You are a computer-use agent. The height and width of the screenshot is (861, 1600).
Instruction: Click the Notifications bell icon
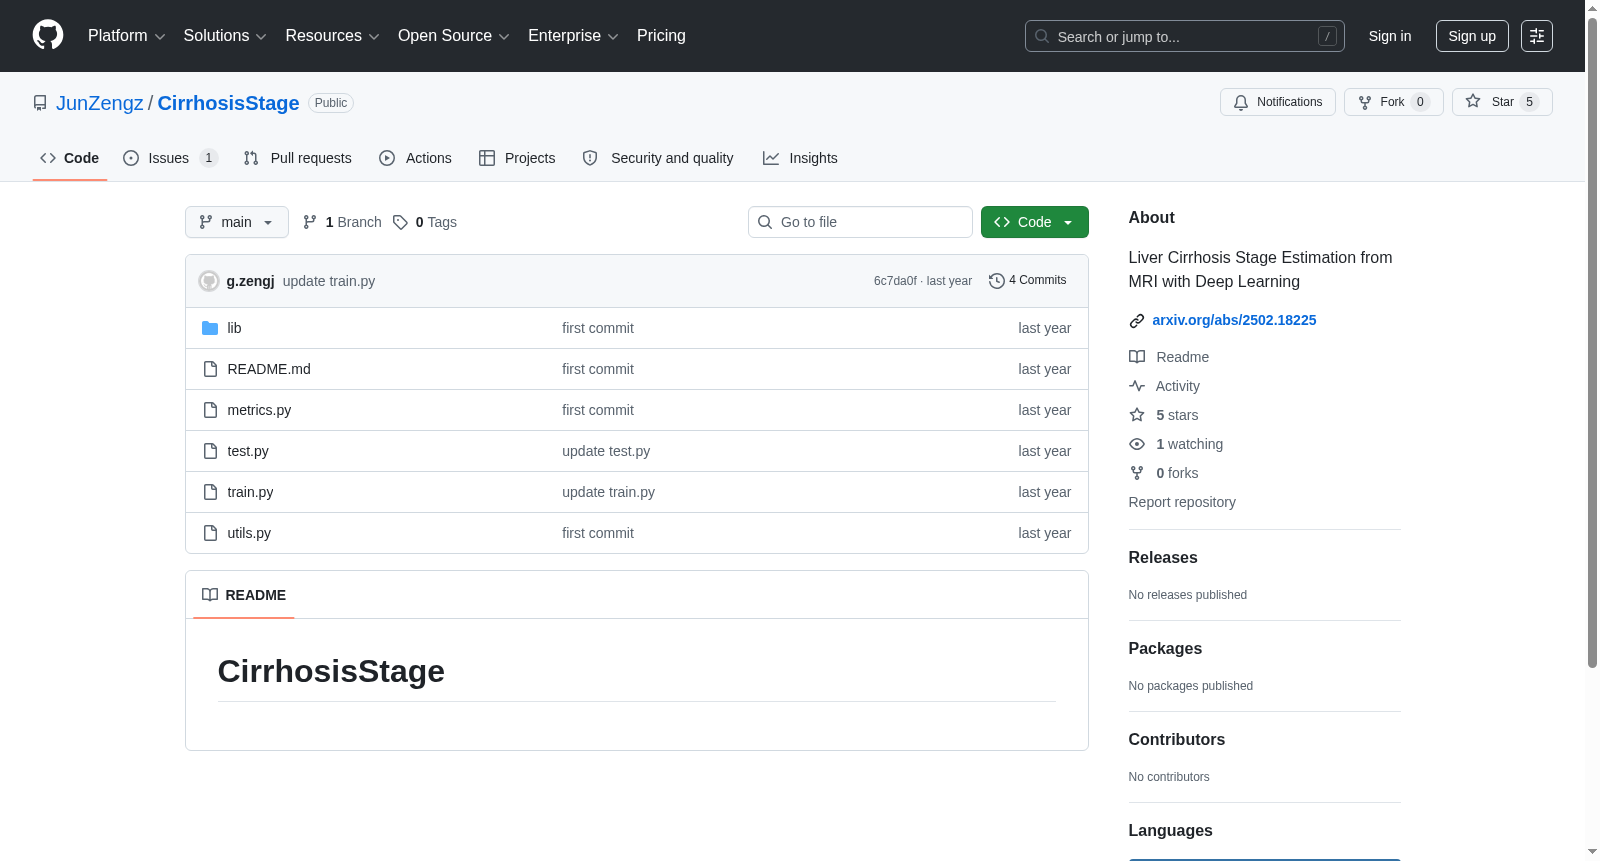click(x=1241, y=102)
